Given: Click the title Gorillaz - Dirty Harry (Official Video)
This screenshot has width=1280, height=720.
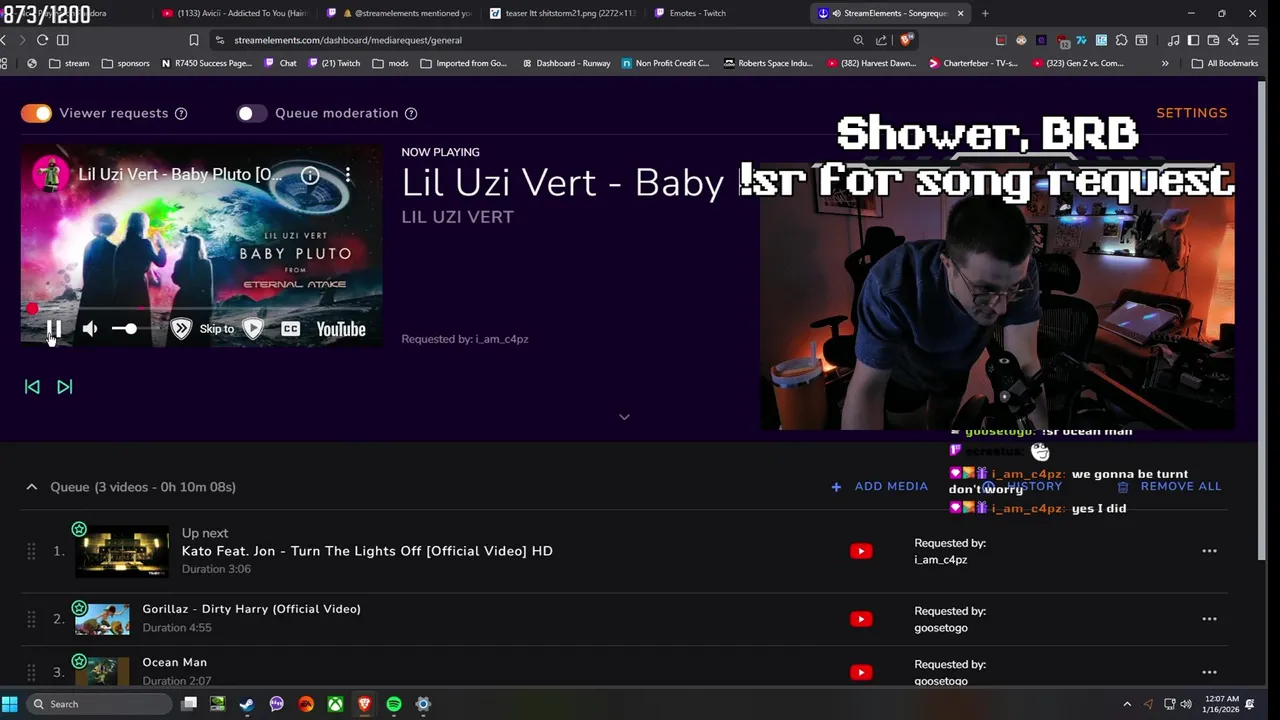Looking at the screenshot, I should click(x=251, y=609).
